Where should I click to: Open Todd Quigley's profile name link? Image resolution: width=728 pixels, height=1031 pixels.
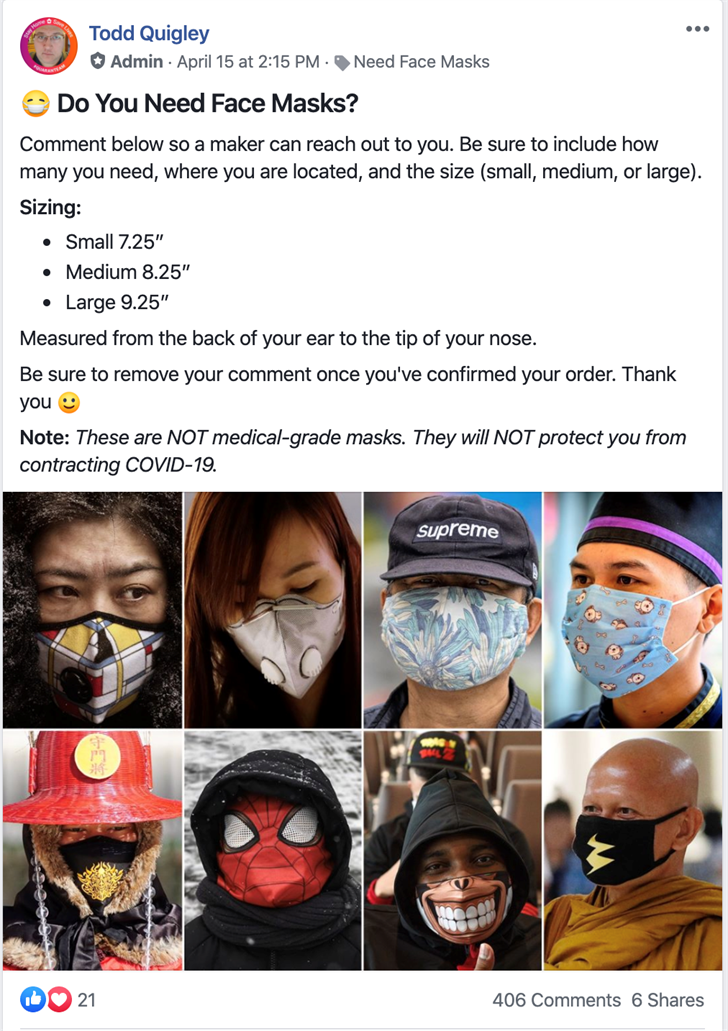point(149,33)
